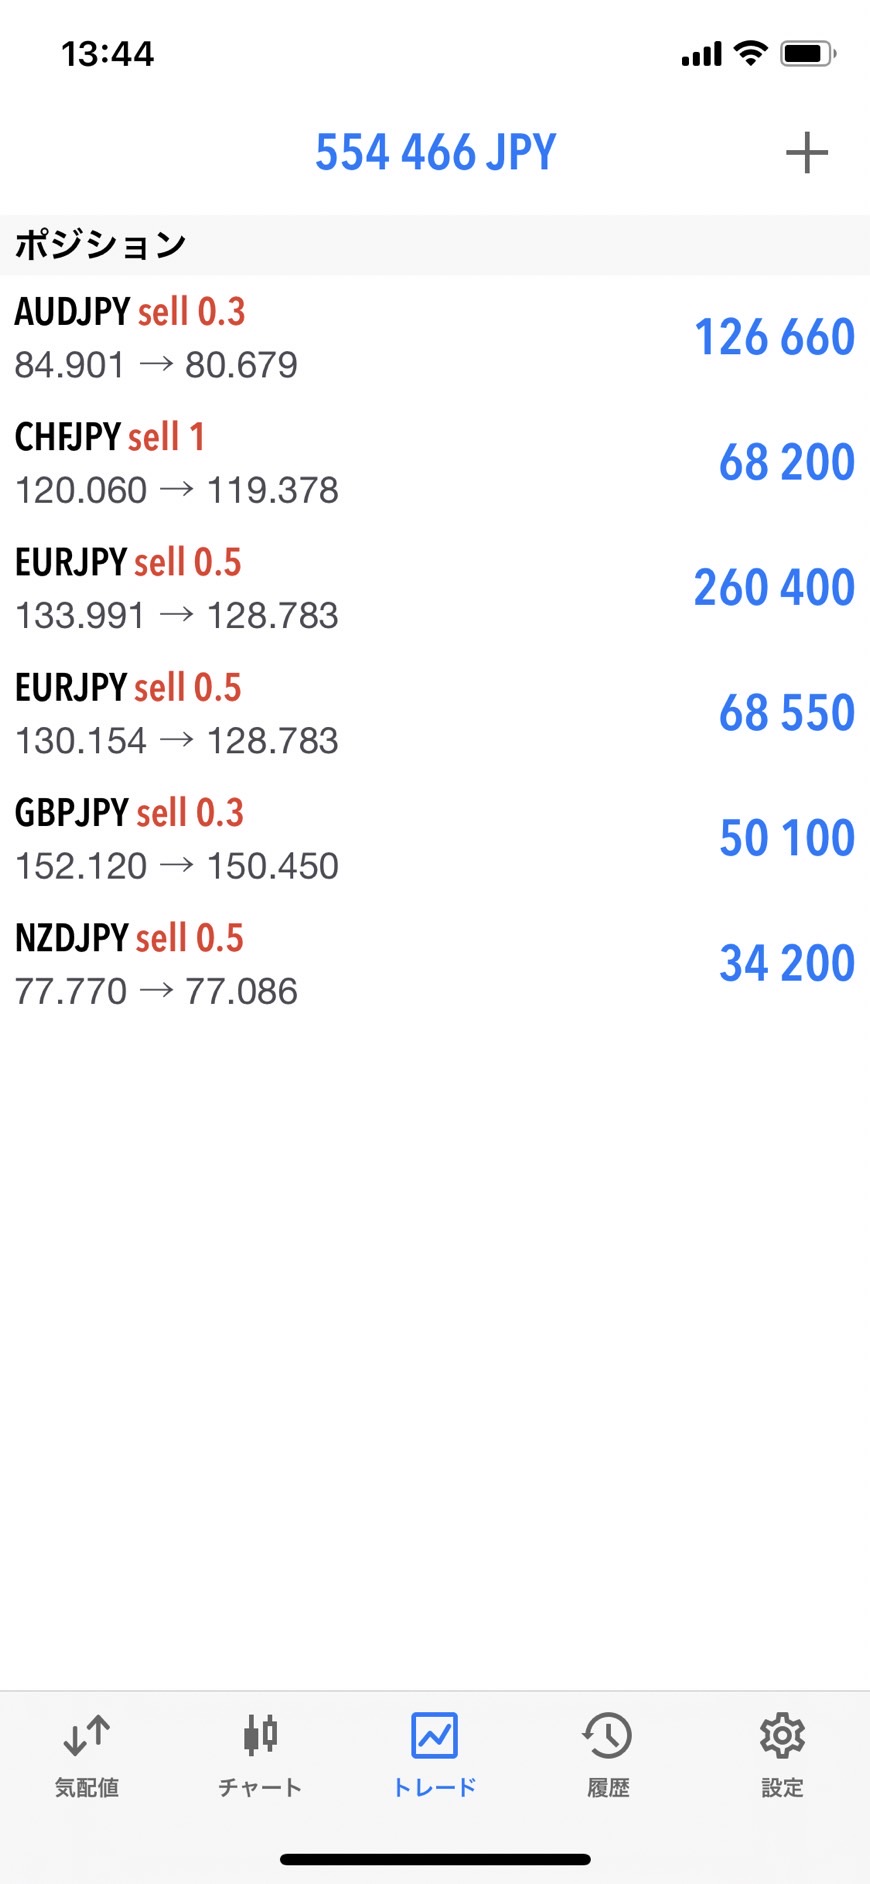Open EURJPY position opened at 130.154

tap(300, 714)
